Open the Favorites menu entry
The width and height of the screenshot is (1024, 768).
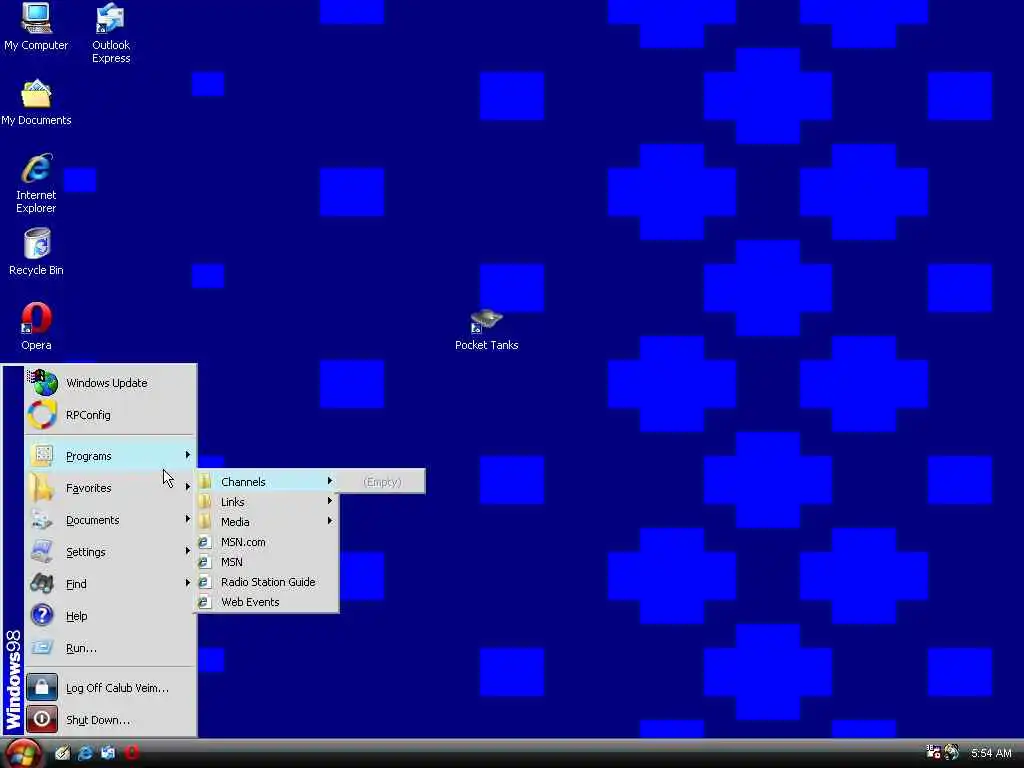point(110,488)
